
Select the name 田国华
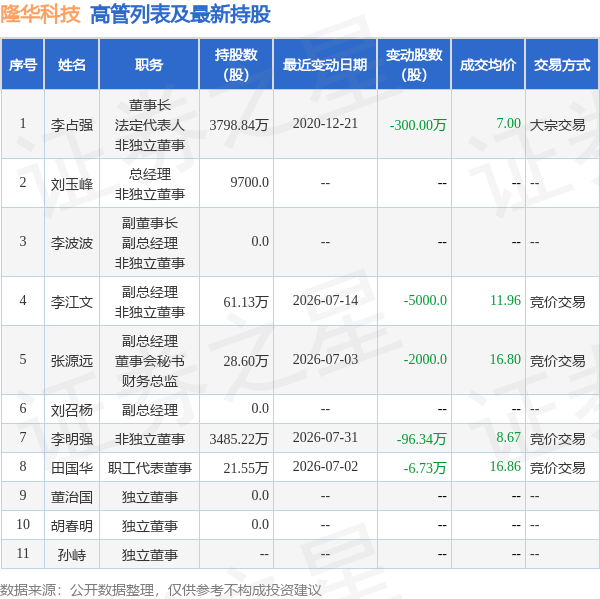click(72, 468)
